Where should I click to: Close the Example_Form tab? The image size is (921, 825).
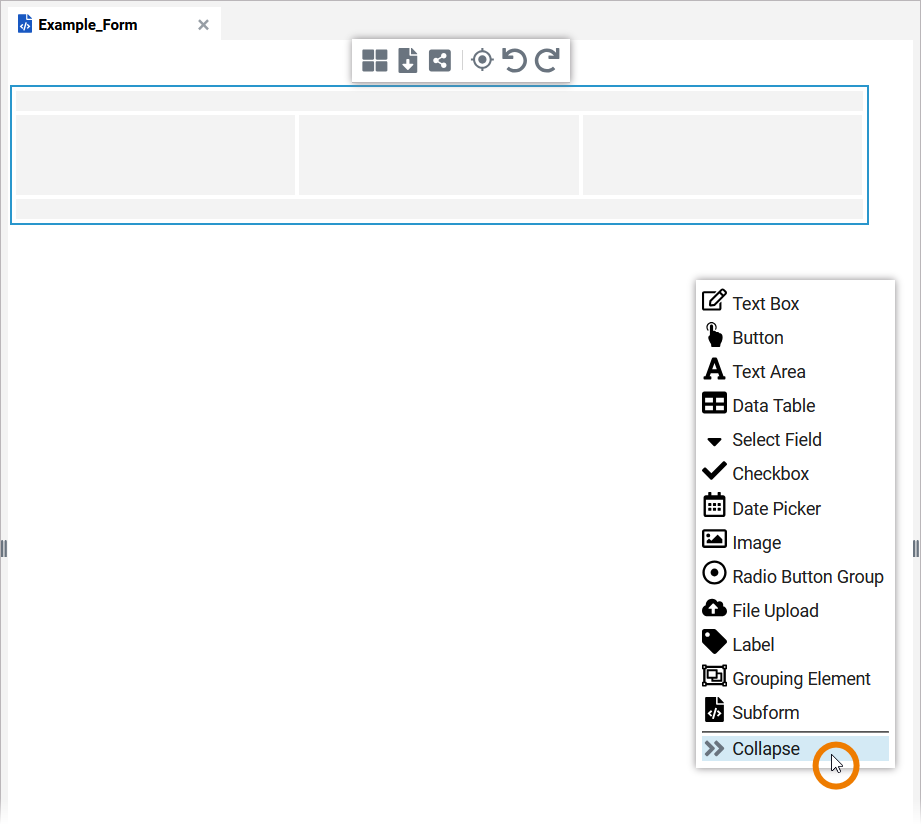[203, 25]
